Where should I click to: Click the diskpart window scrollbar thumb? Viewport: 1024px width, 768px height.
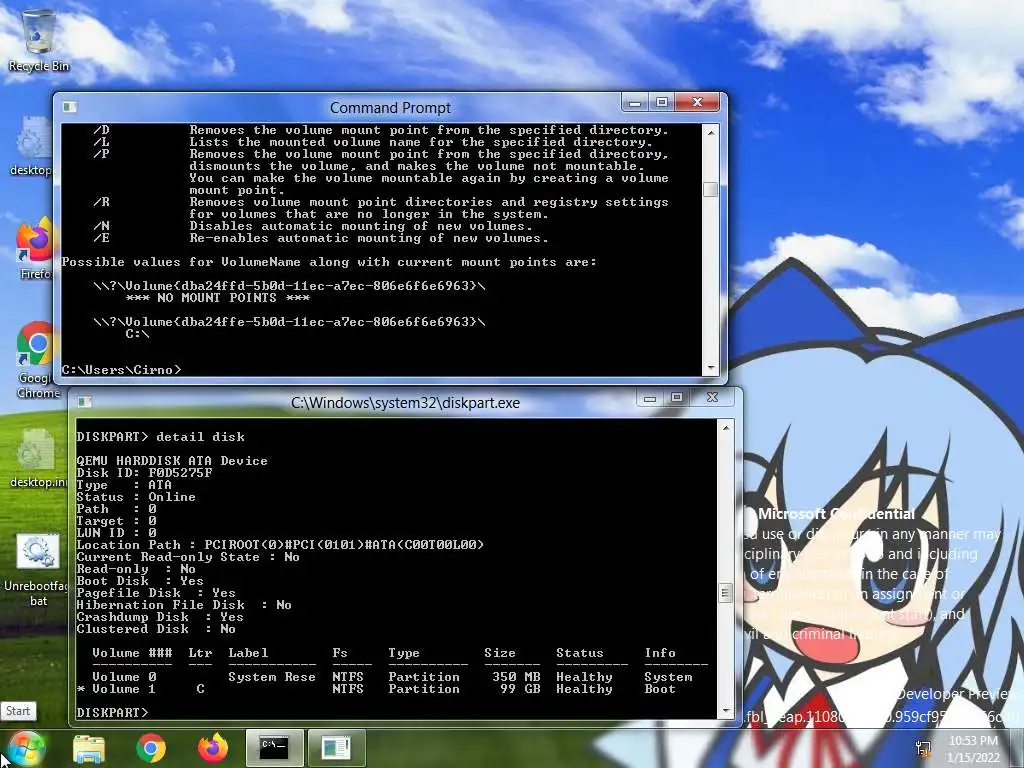click(726, 593)
